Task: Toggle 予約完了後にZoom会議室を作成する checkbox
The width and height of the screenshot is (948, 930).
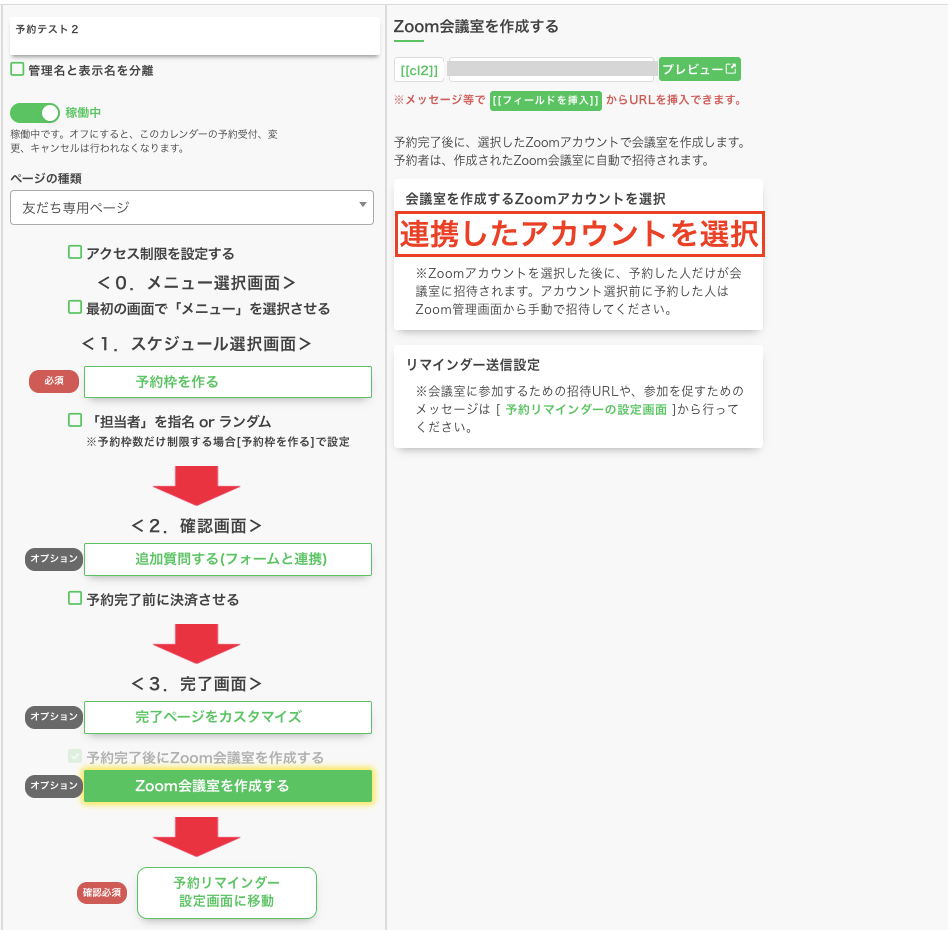Action: coord(75,757)
